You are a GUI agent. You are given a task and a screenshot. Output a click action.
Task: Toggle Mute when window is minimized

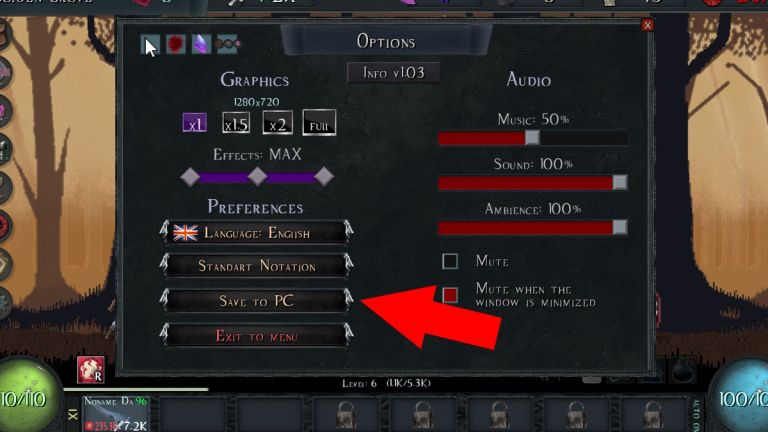(x=450, y=295)
